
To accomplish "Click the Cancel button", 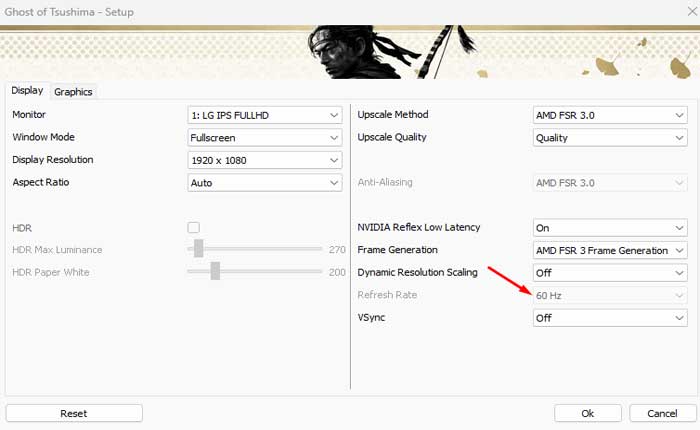I will [x=661, y=413].
